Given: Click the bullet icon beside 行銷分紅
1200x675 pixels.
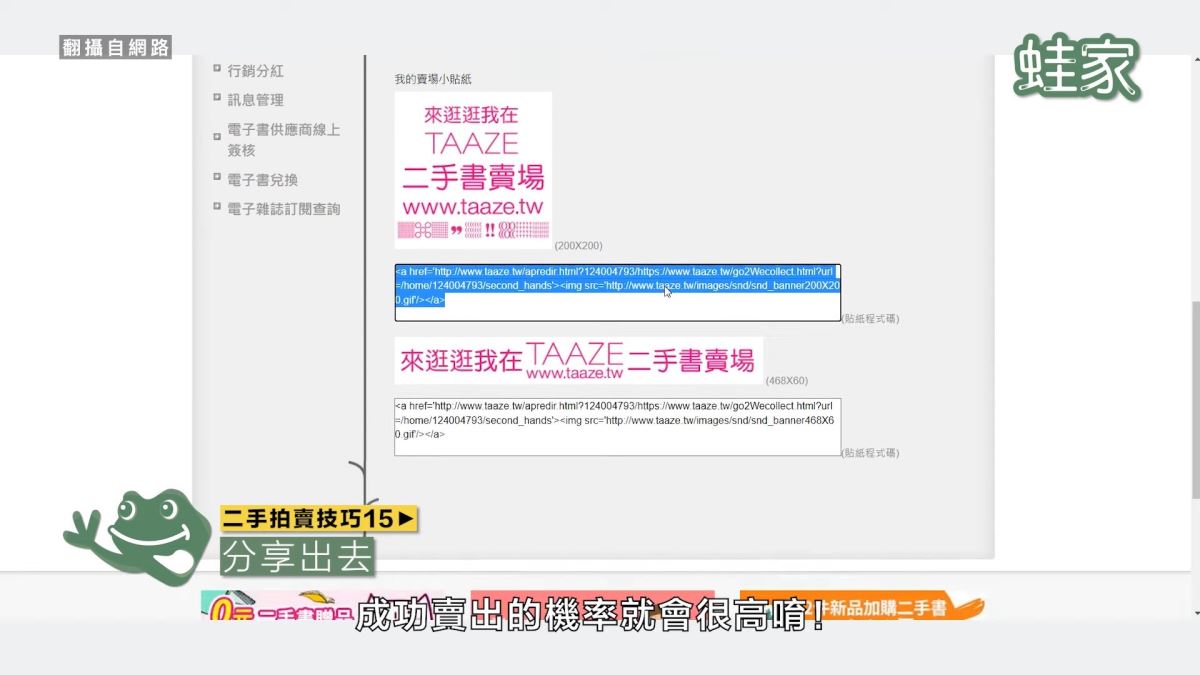Looking at the screenshot, I should tap(217, 69).
